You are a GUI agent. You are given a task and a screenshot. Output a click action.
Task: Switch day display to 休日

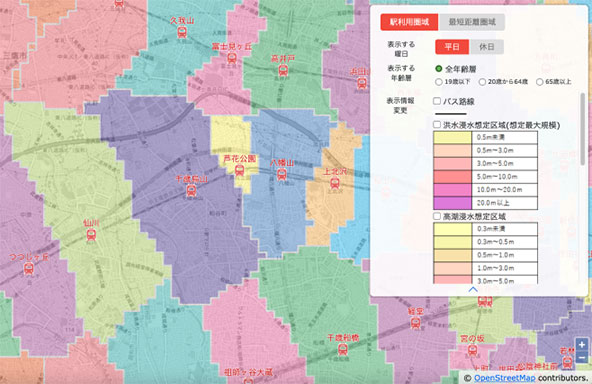click(486, 47)
